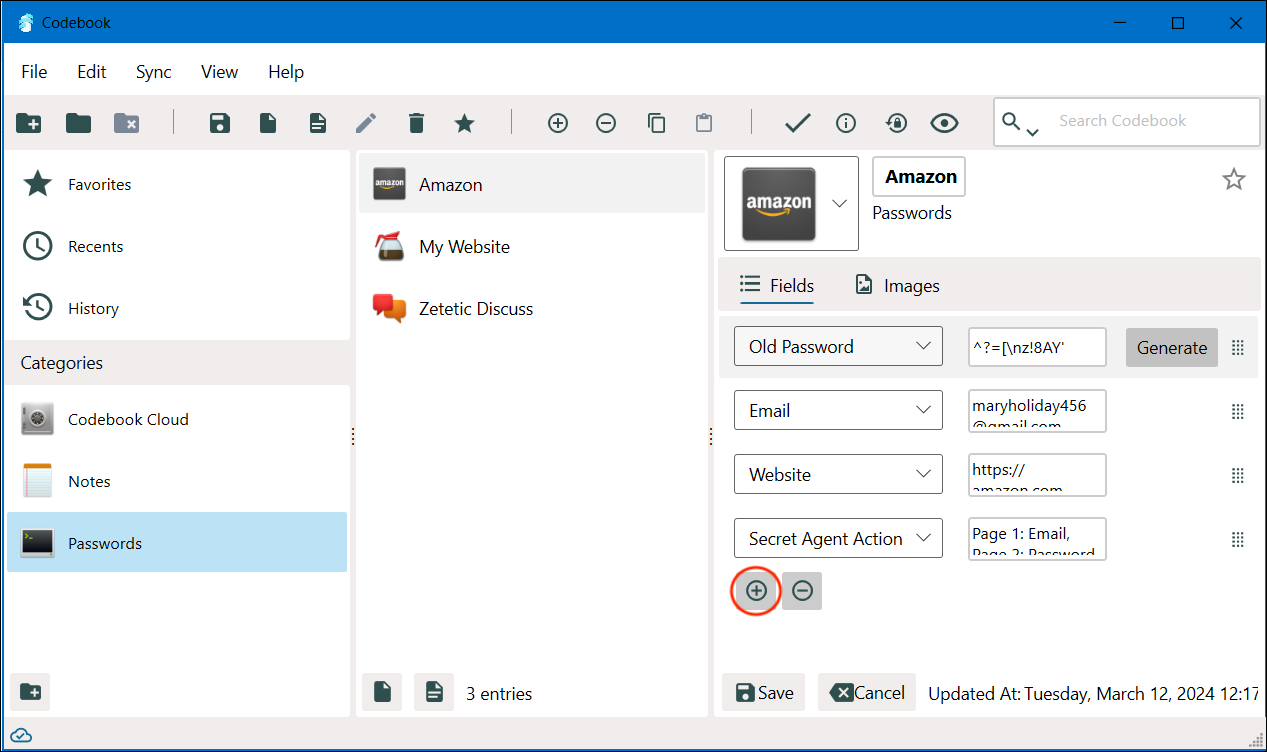Image resolution: width=1267 pixels, height=752 pixels.
Task: Click the add field plus-circle toolbar icon
Action: tap(558, 123)
